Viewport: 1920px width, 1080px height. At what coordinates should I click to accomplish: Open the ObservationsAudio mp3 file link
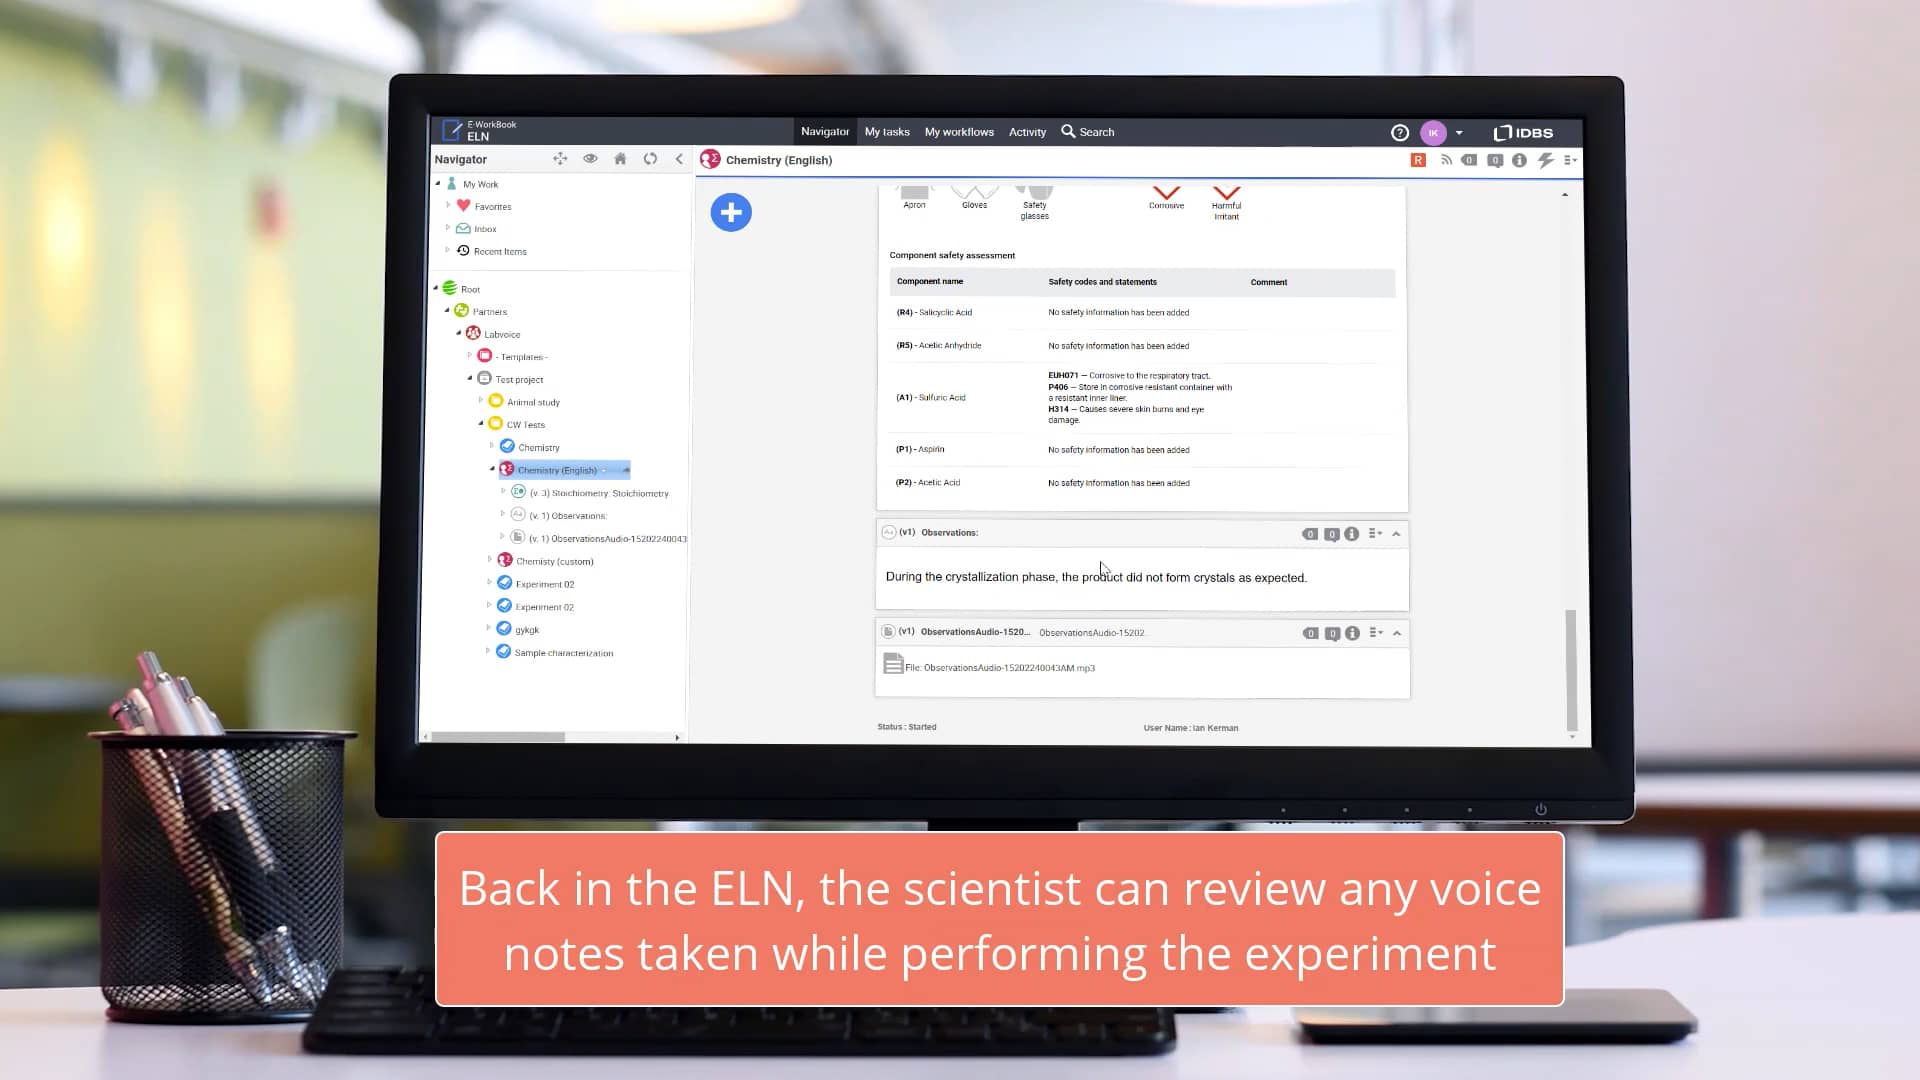coord(1000,667)
